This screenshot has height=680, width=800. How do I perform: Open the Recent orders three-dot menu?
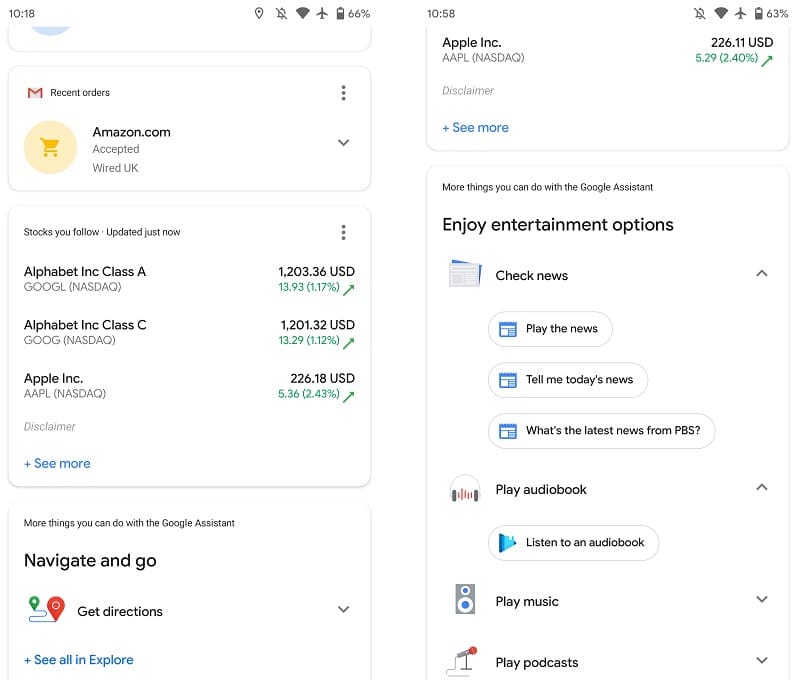343,93
